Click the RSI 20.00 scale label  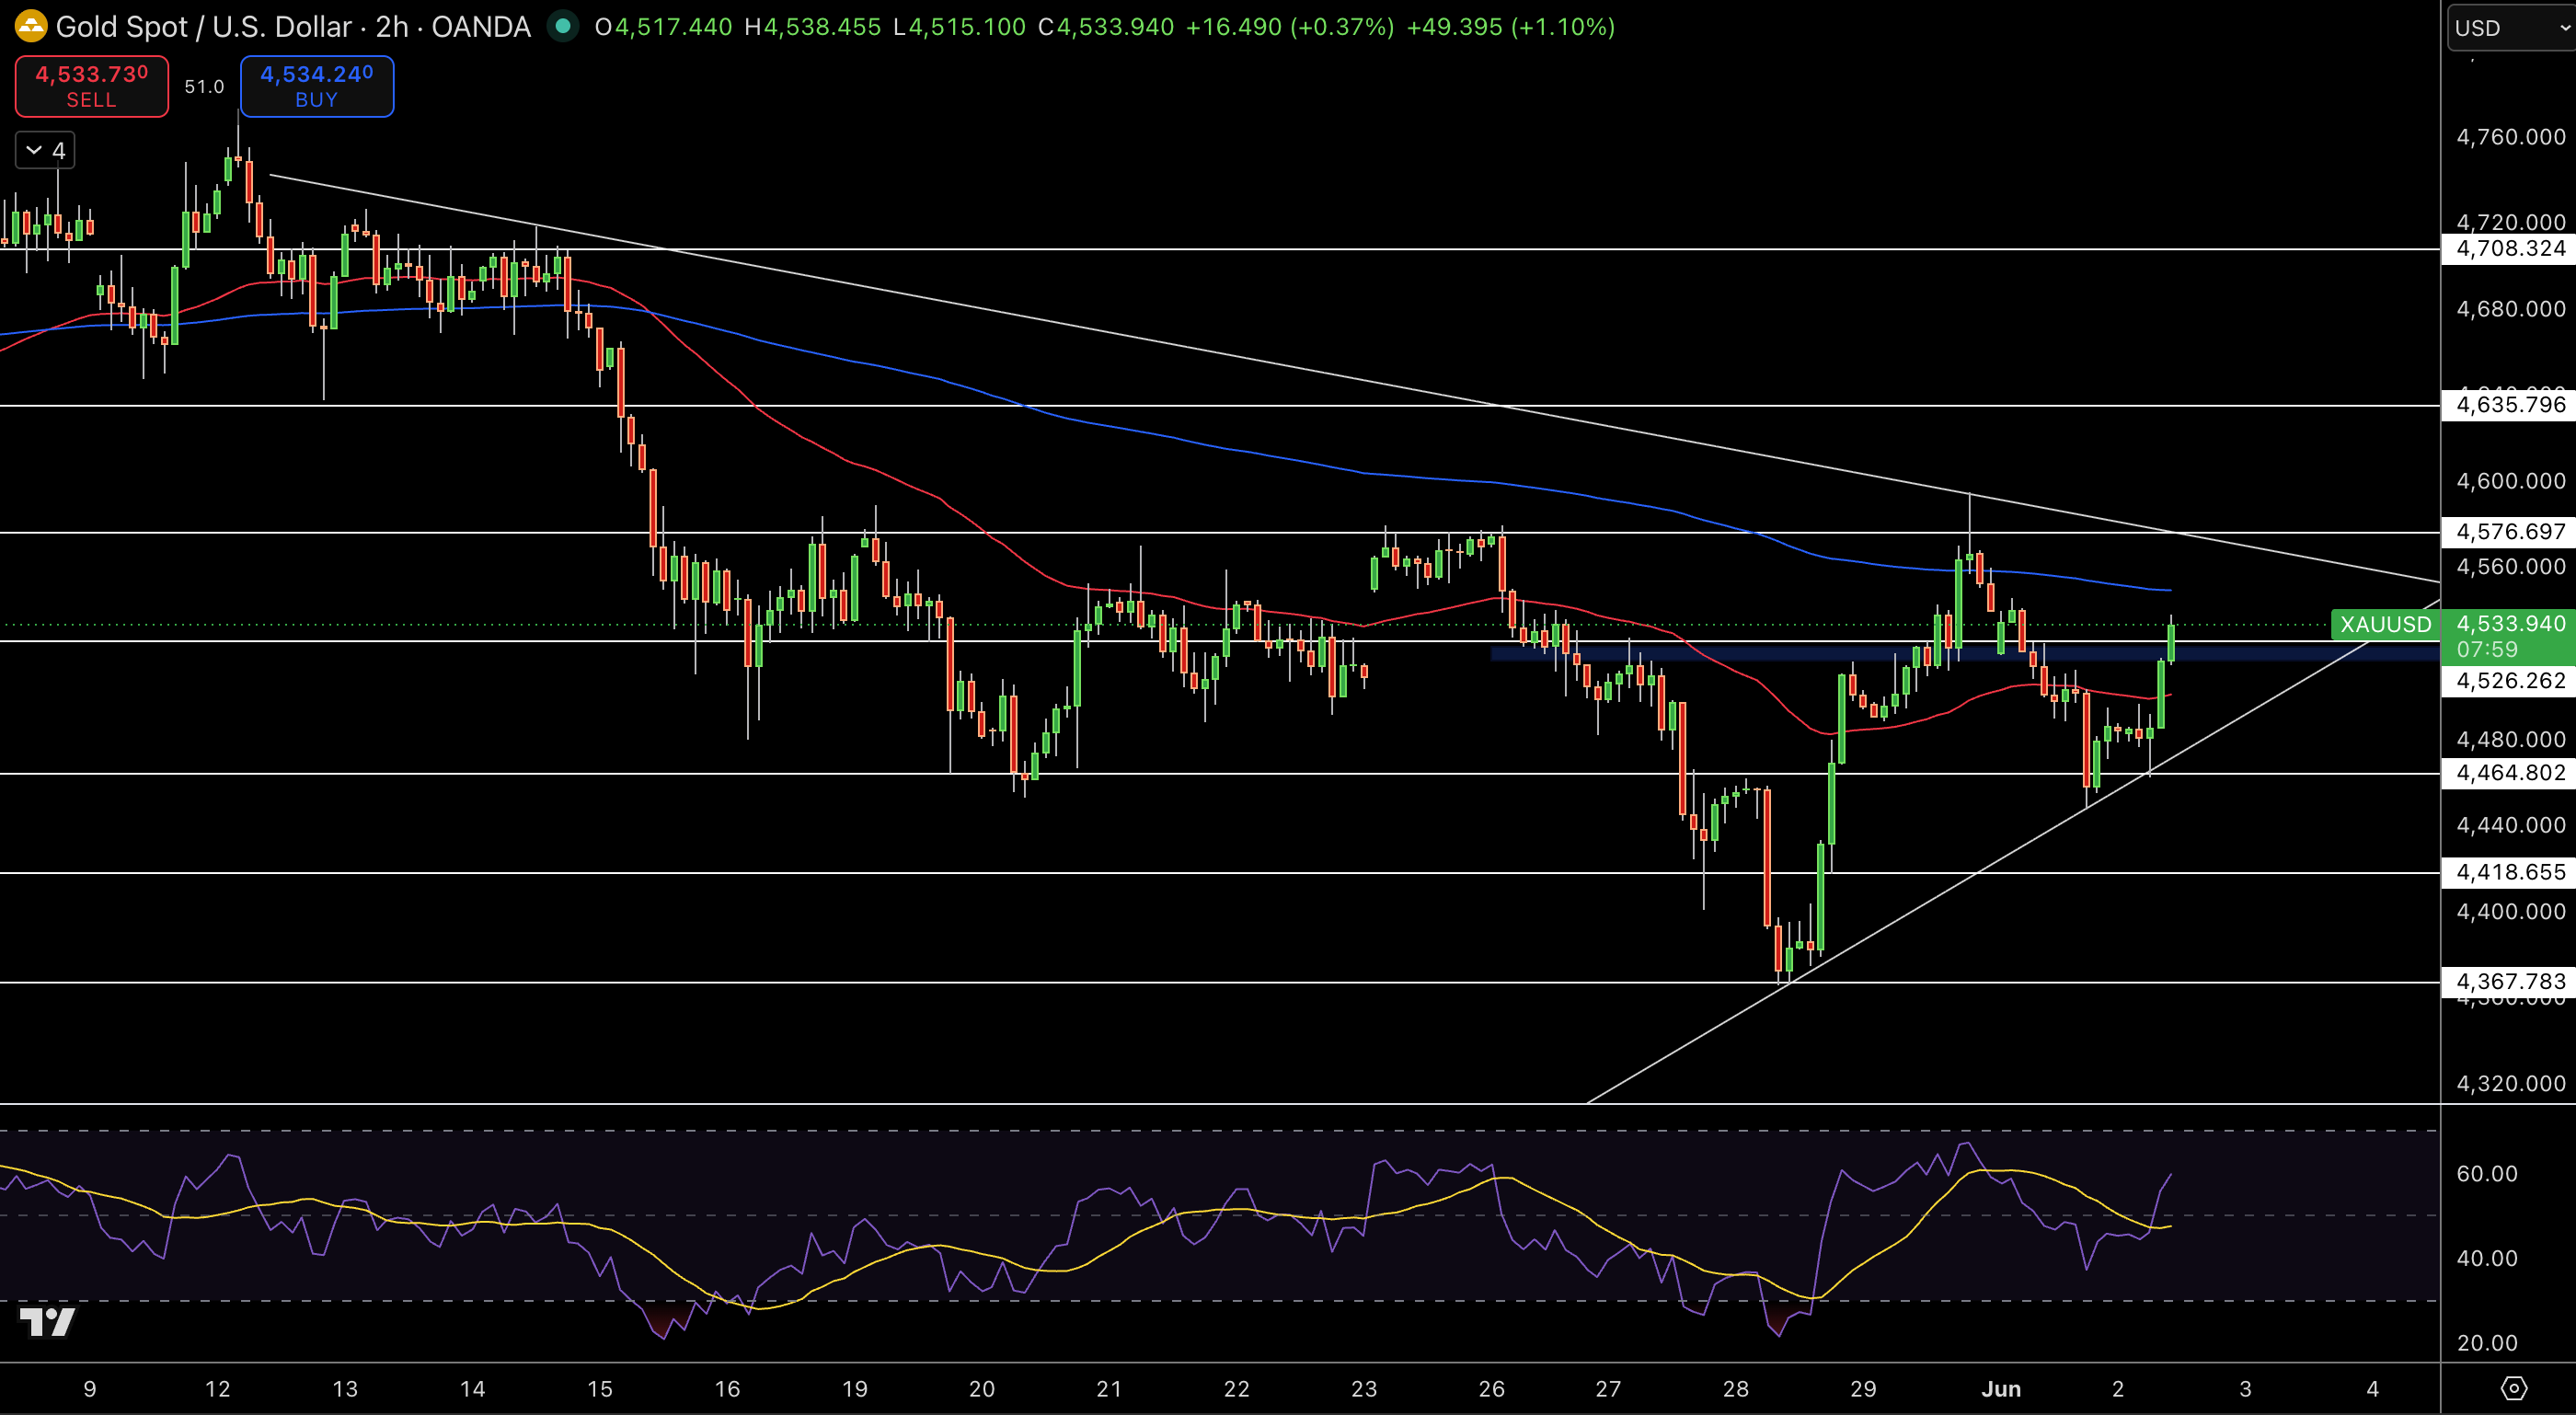pyautogui.click(x=2487, y=1343)
